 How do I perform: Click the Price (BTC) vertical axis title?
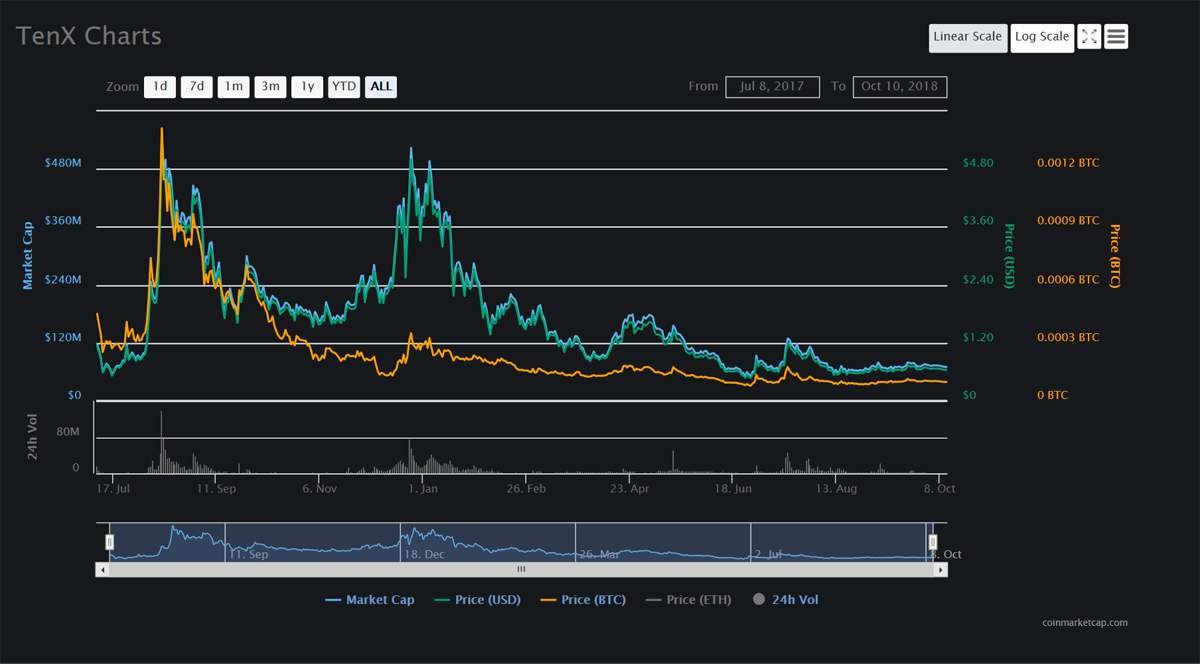coord(1115,256)
